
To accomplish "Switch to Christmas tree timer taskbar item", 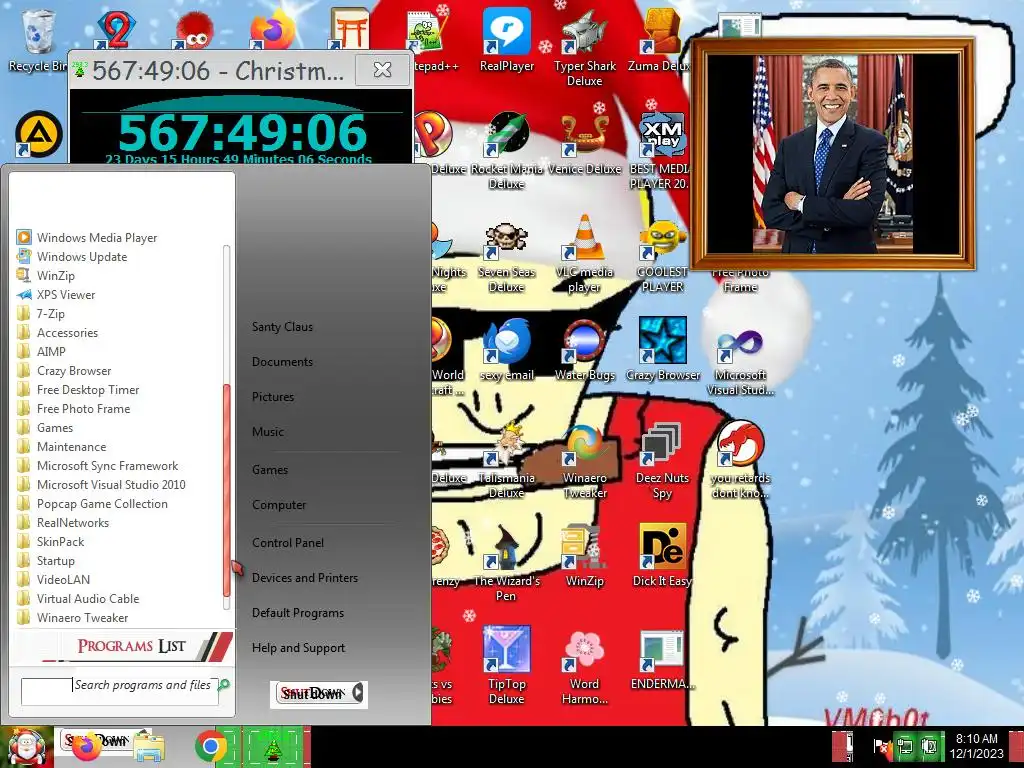I will point(273,748).
